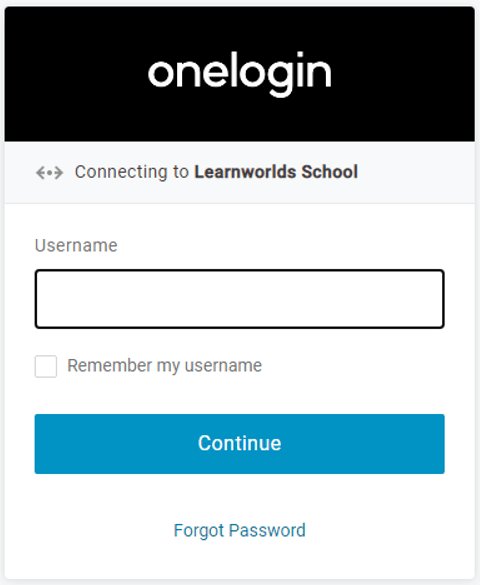Open the Forgot Password link
480x585 pixels.
(239, 530)
